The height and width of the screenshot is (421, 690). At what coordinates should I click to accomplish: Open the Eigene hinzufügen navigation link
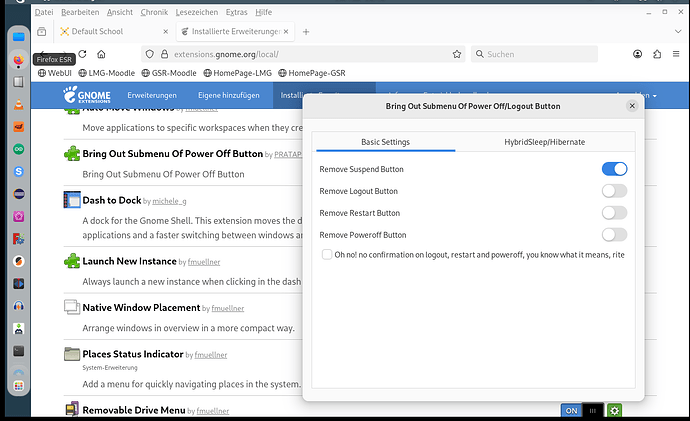point(229,95)
